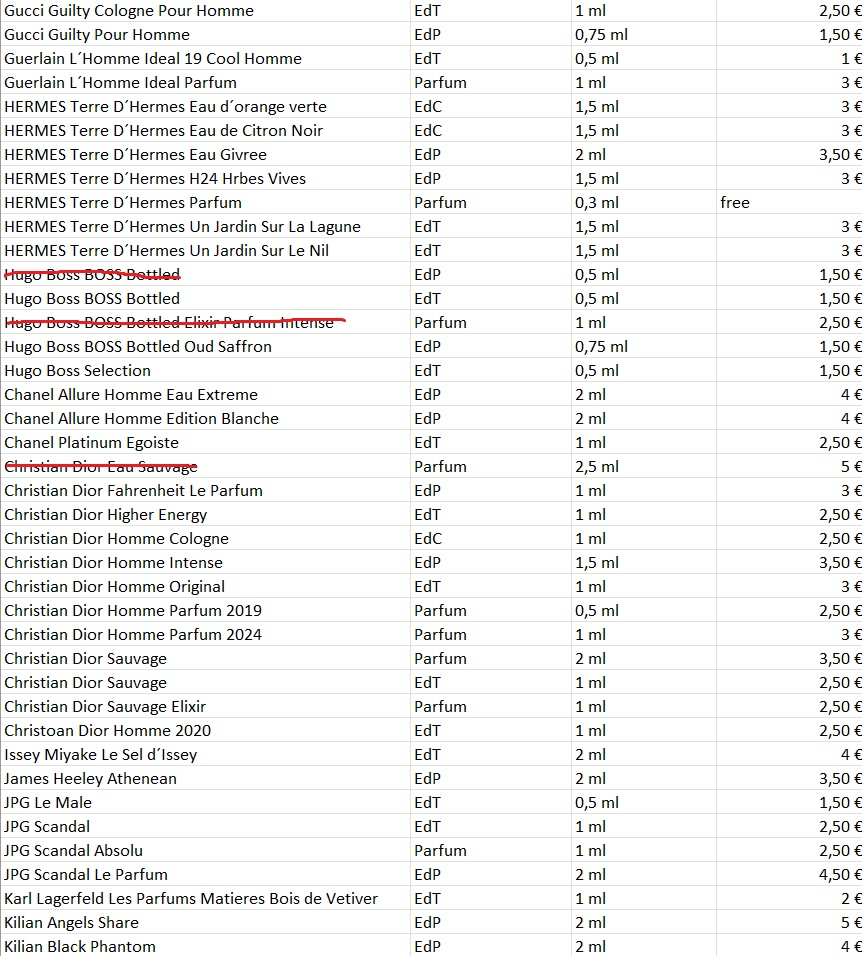Select the 2,5 ml volume cell
Screen dimensions: 862x956
point(643,467)
